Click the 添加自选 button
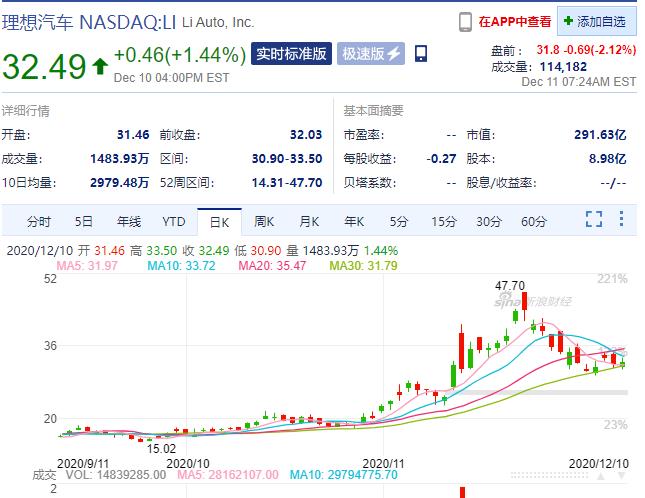 [x=596, y=21]
